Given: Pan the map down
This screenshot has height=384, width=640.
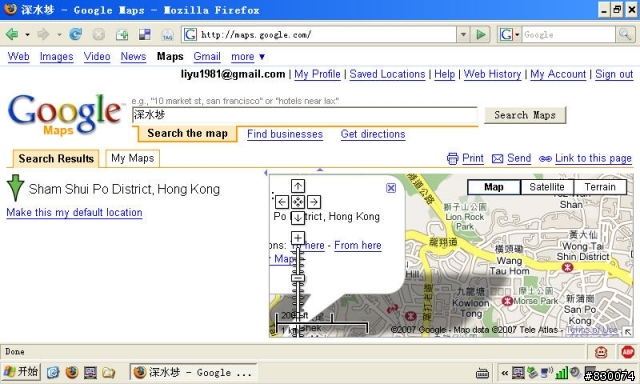Looking at the screenshot, I should coord(298,217).
